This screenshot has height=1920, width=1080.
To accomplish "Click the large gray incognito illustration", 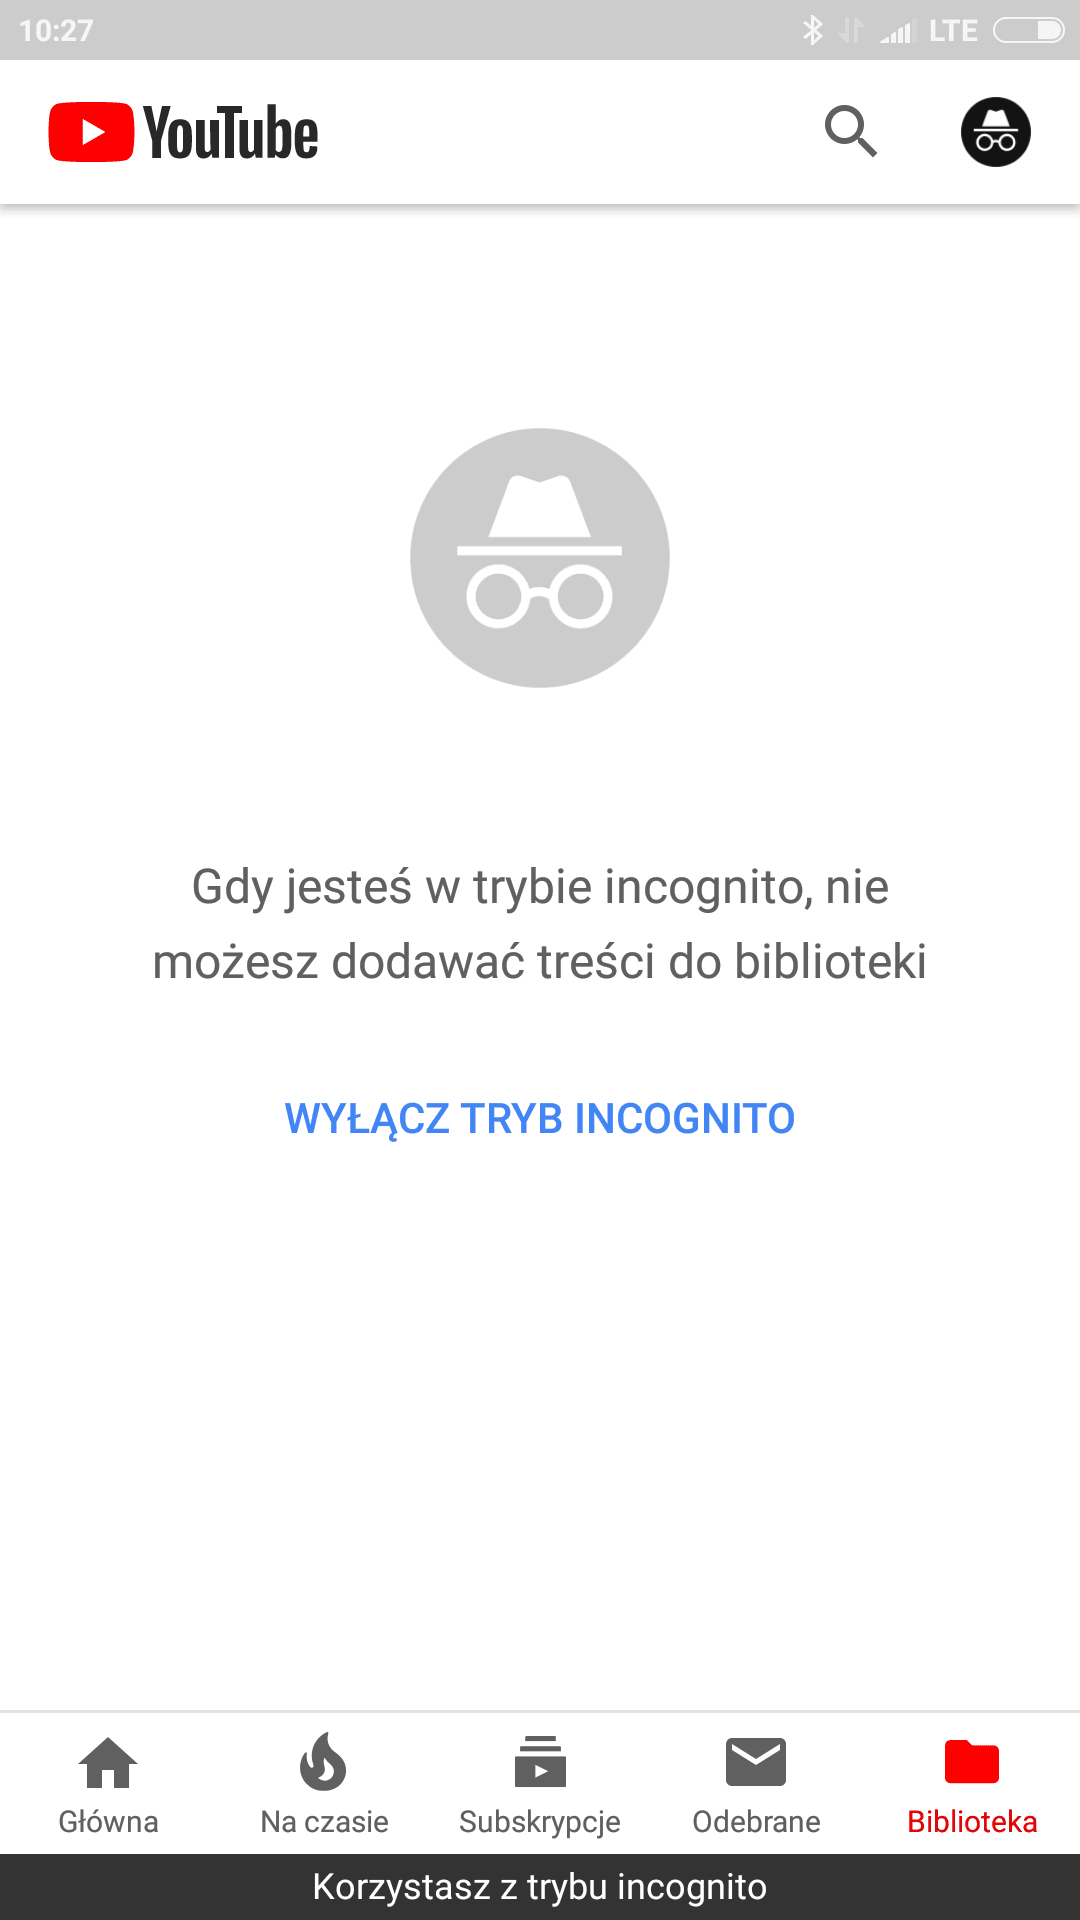I will pyautogui.click(x=540, y=558).
